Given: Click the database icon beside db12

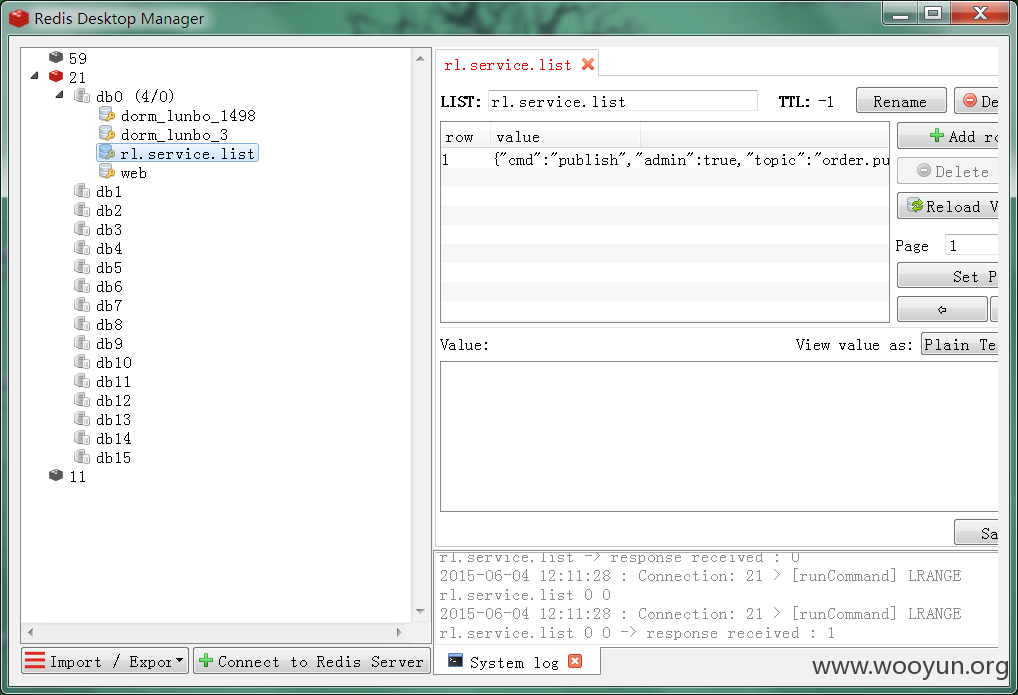Looking at the screenshot, I should [82, 400].
